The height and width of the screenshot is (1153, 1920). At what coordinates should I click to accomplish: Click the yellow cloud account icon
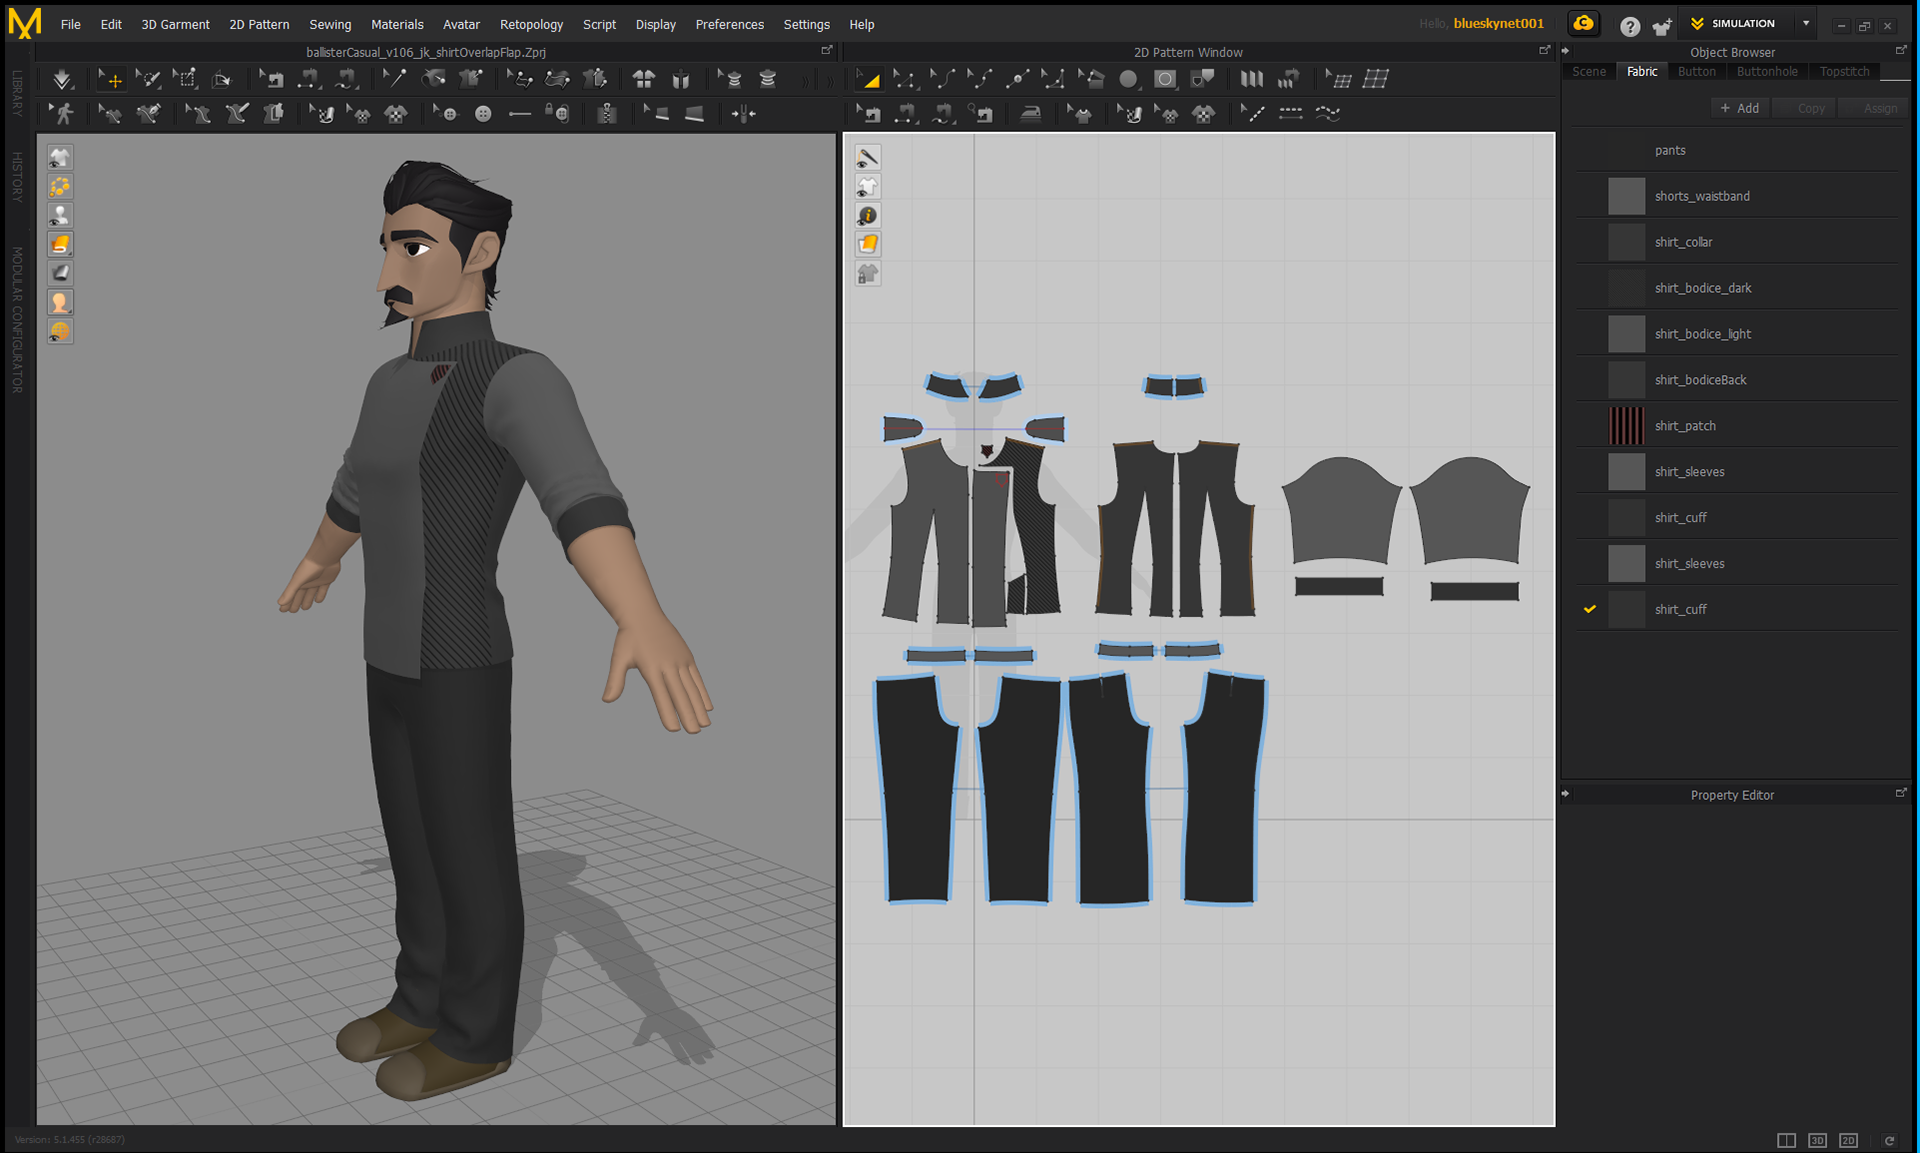[x=1583, y=24]
